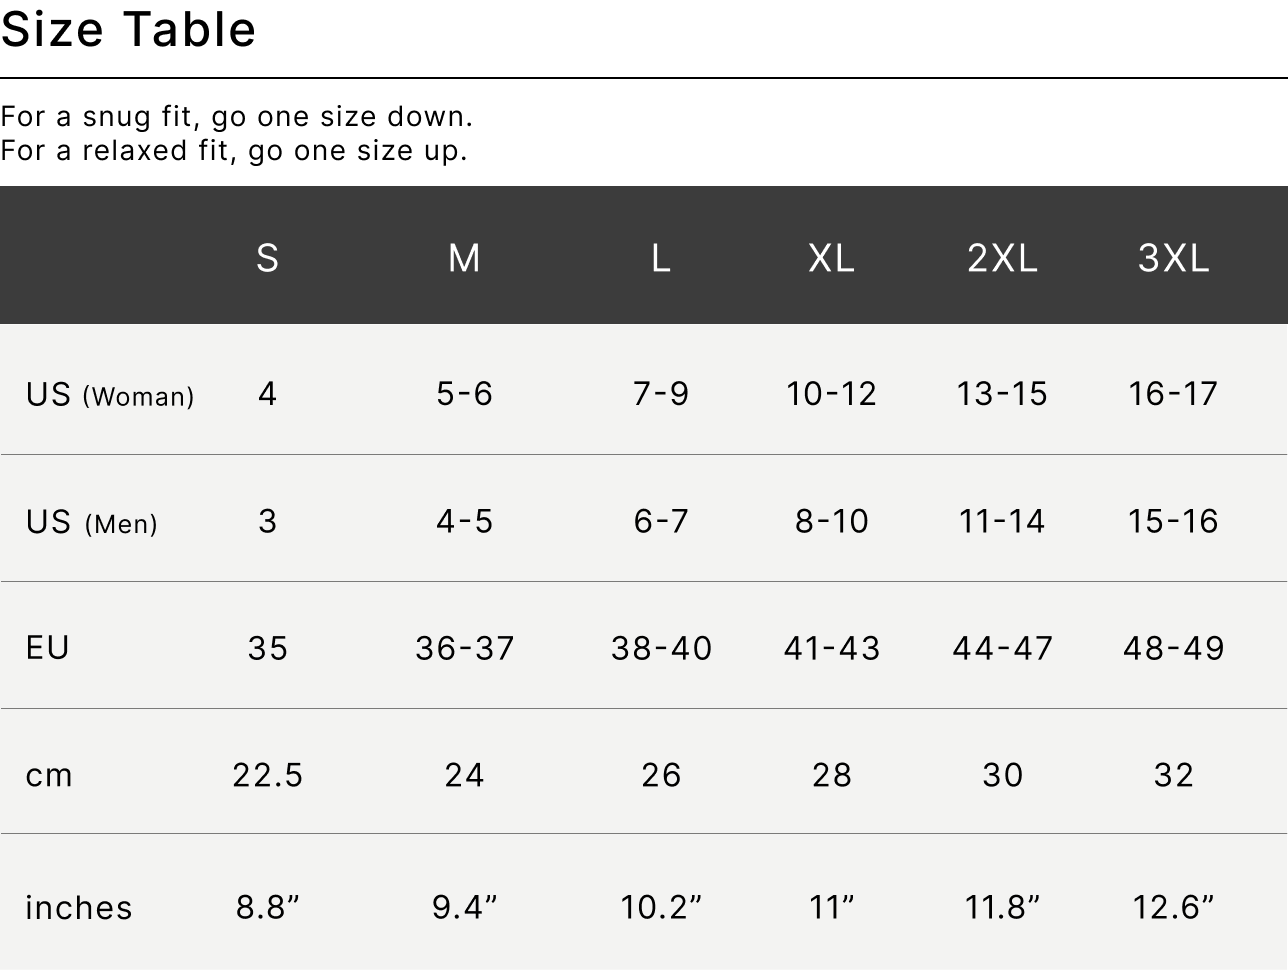The image size is (1288, 970).
Task: Click the US (Woman) row label
Action: point(110,395)
